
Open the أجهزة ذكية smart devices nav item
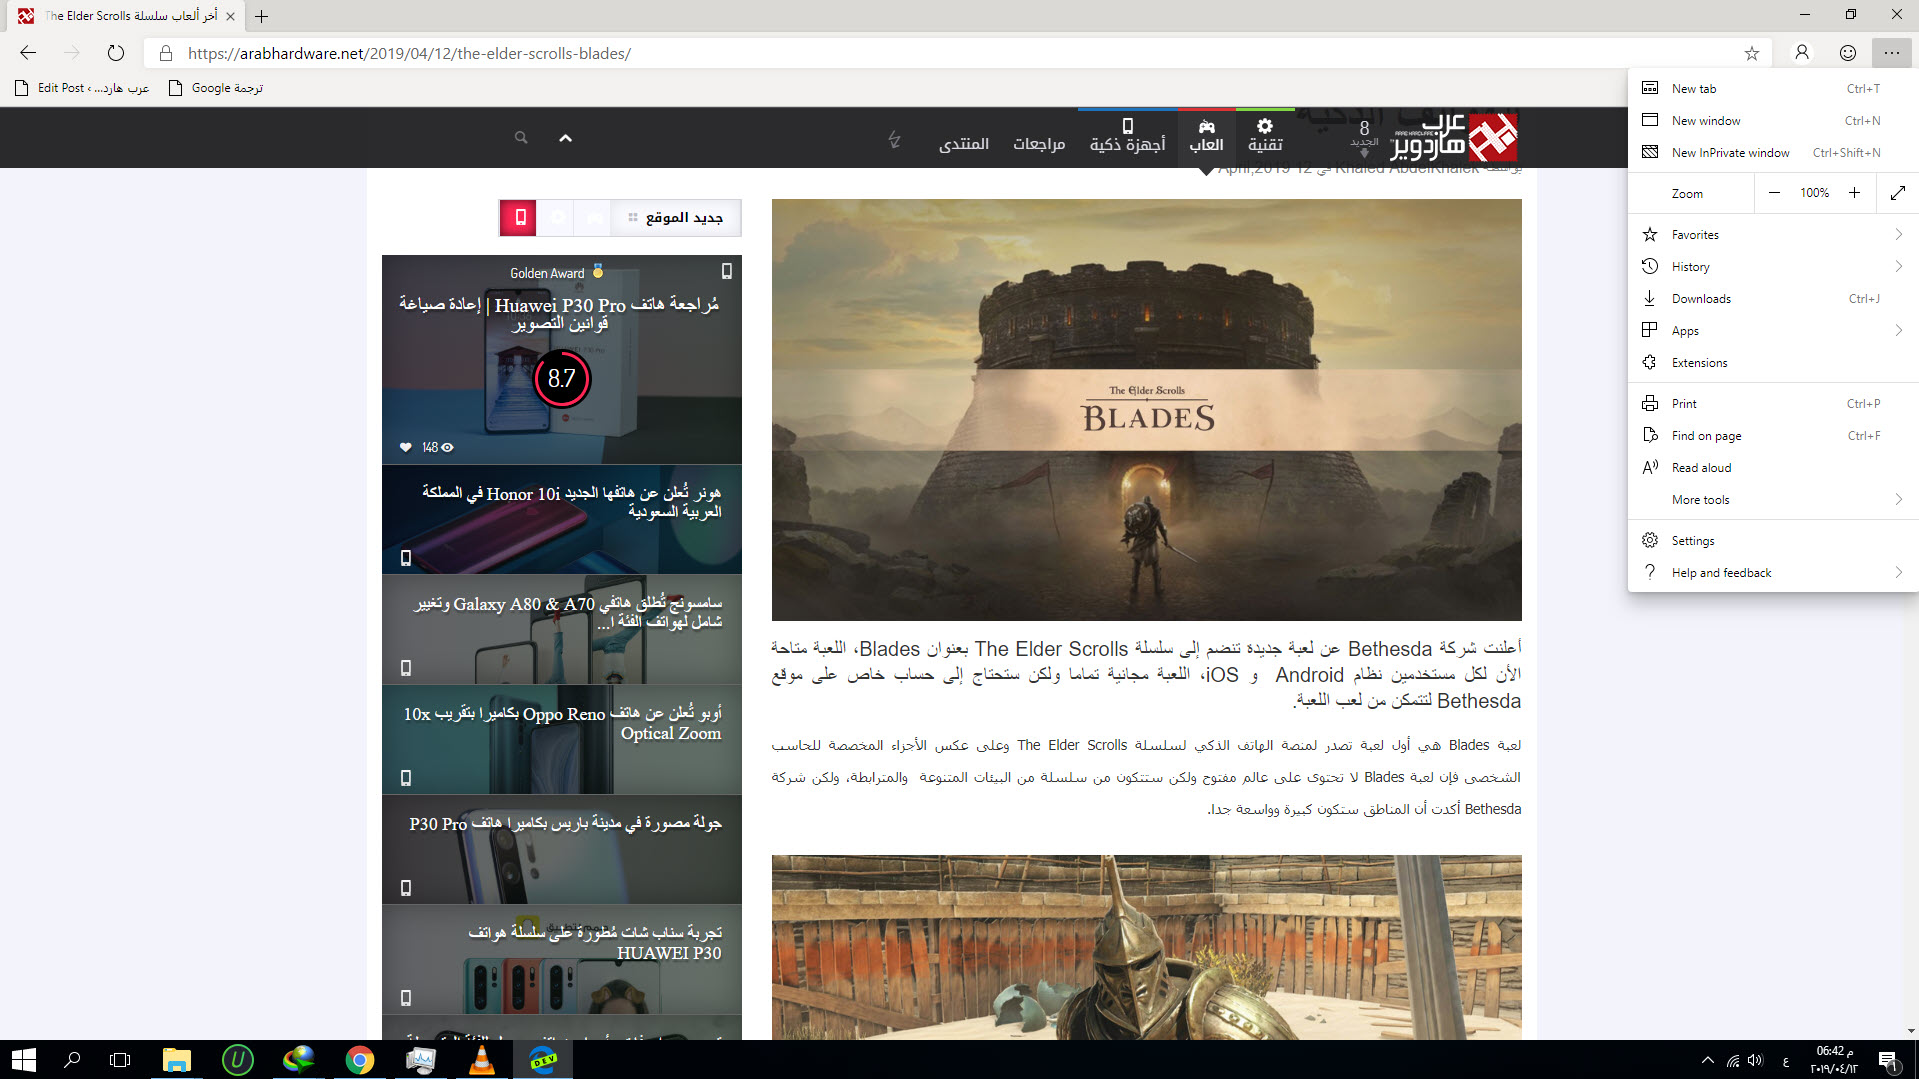[x=1127, y=137]
